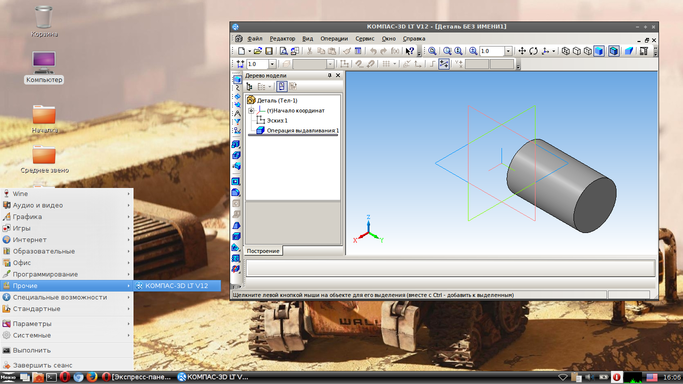Click the message panel field below viewport
This screenshot has width=683, height=384.
pos(451,268)
